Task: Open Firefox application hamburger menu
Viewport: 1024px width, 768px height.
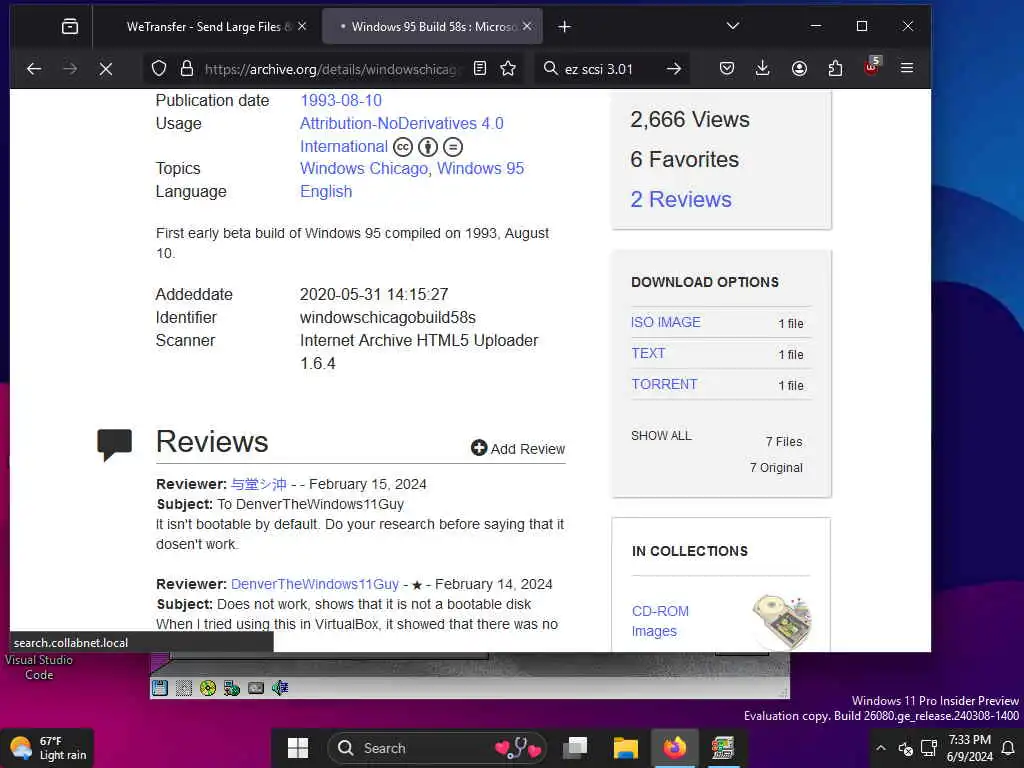Action: [x=907, y=68]
